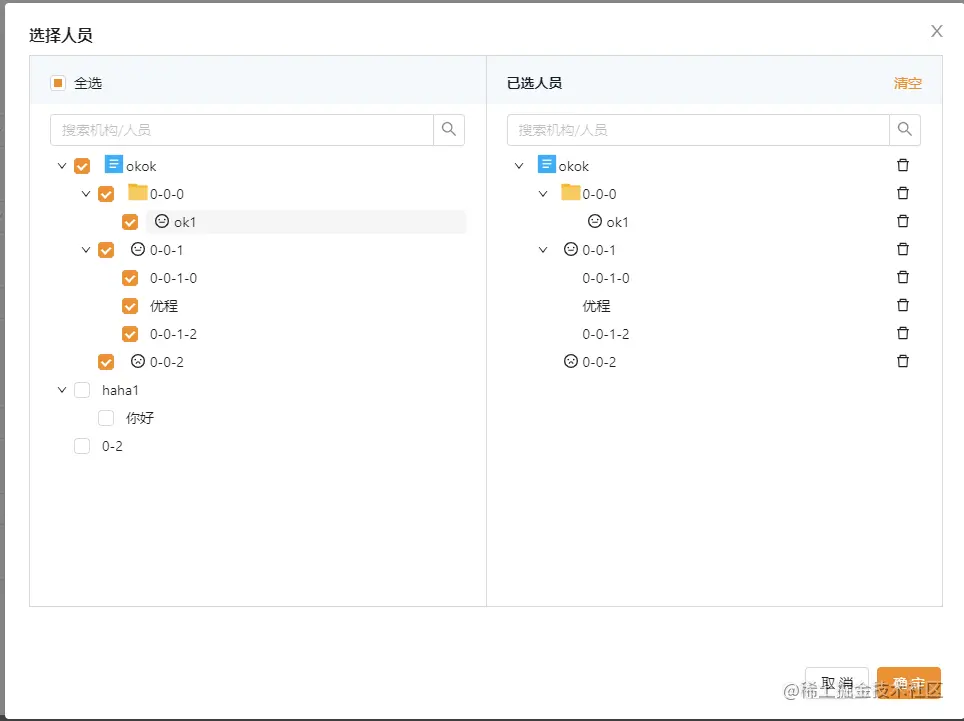964x721 pixels.
Task: Delete 0-0-1-0 from selected list
Action: click(x=903, y=277)
